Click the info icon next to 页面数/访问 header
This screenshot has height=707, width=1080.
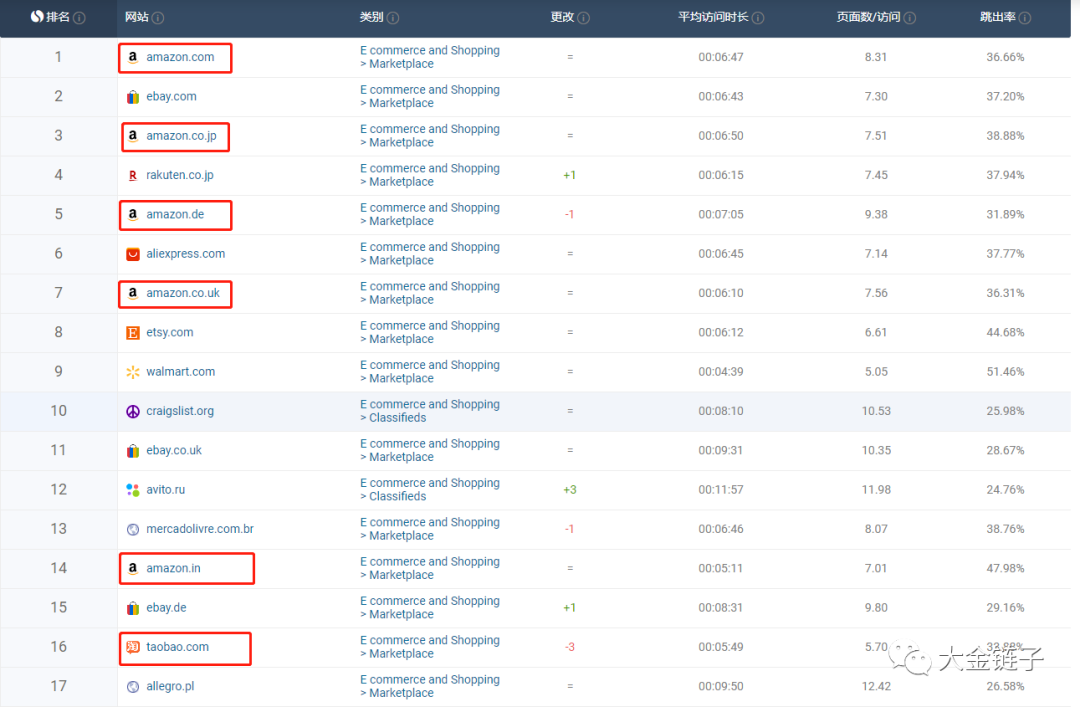(909, 18)
